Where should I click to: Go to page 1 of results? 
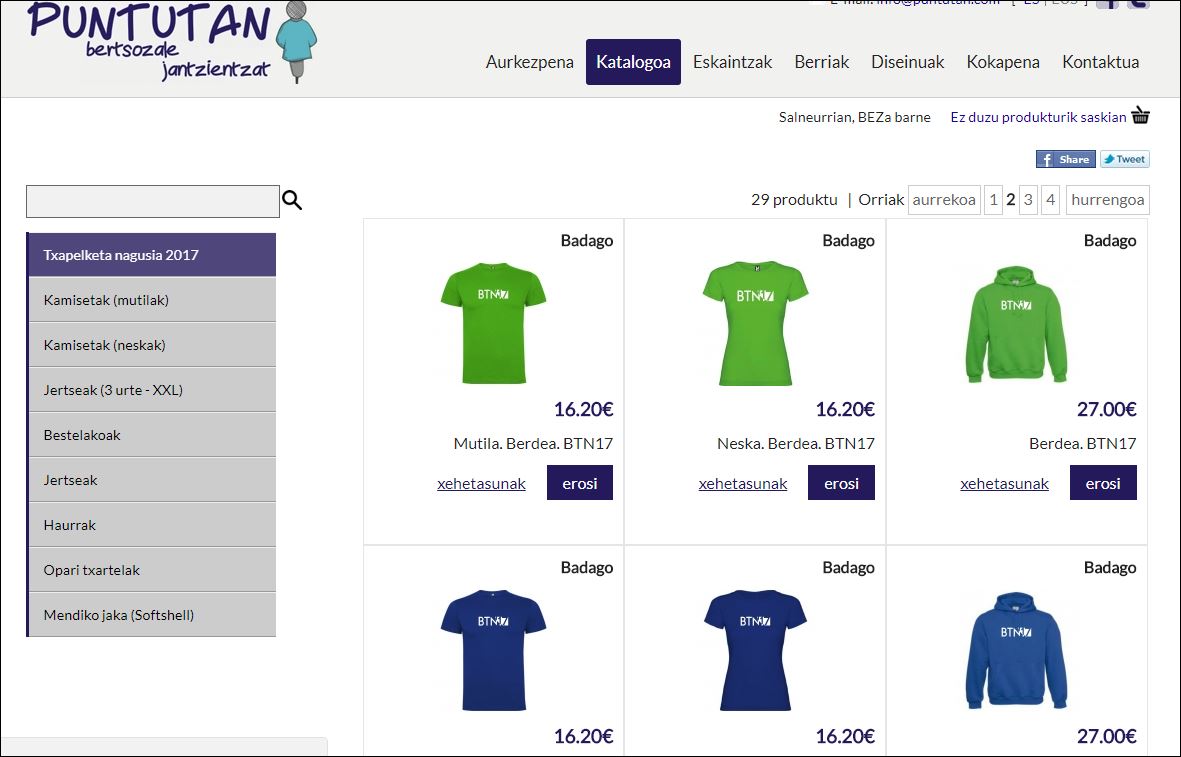tap(993, 200)
